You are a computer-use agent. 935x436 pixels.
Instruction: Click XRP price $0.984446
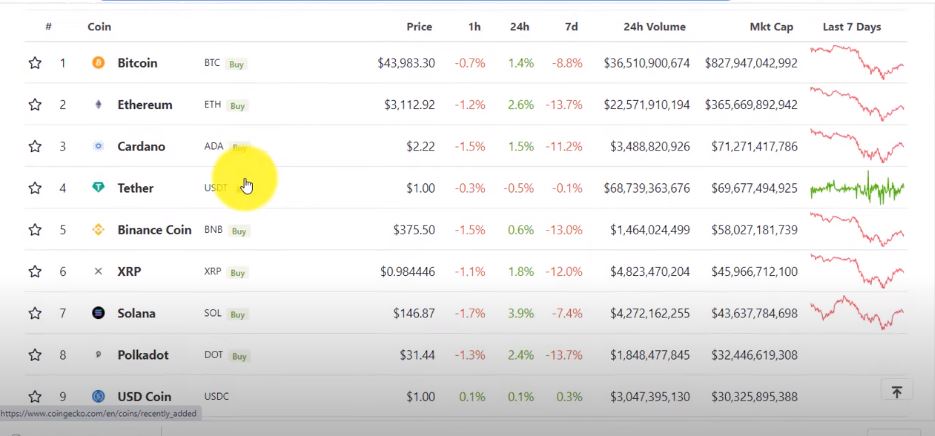[x=408, y=272]
